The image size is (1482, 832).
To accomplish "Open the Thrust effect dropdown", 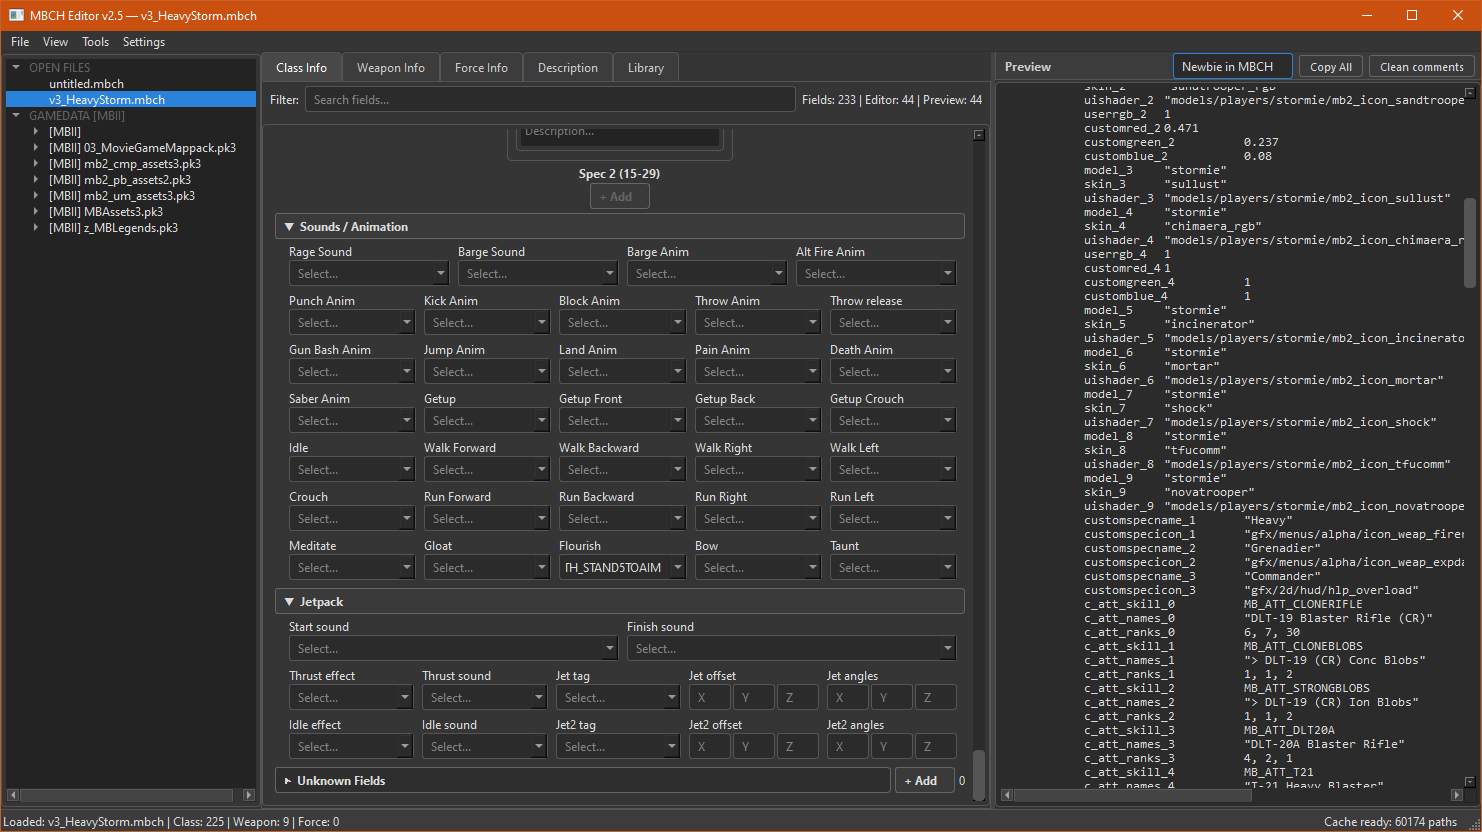I will tap(351, 698).
